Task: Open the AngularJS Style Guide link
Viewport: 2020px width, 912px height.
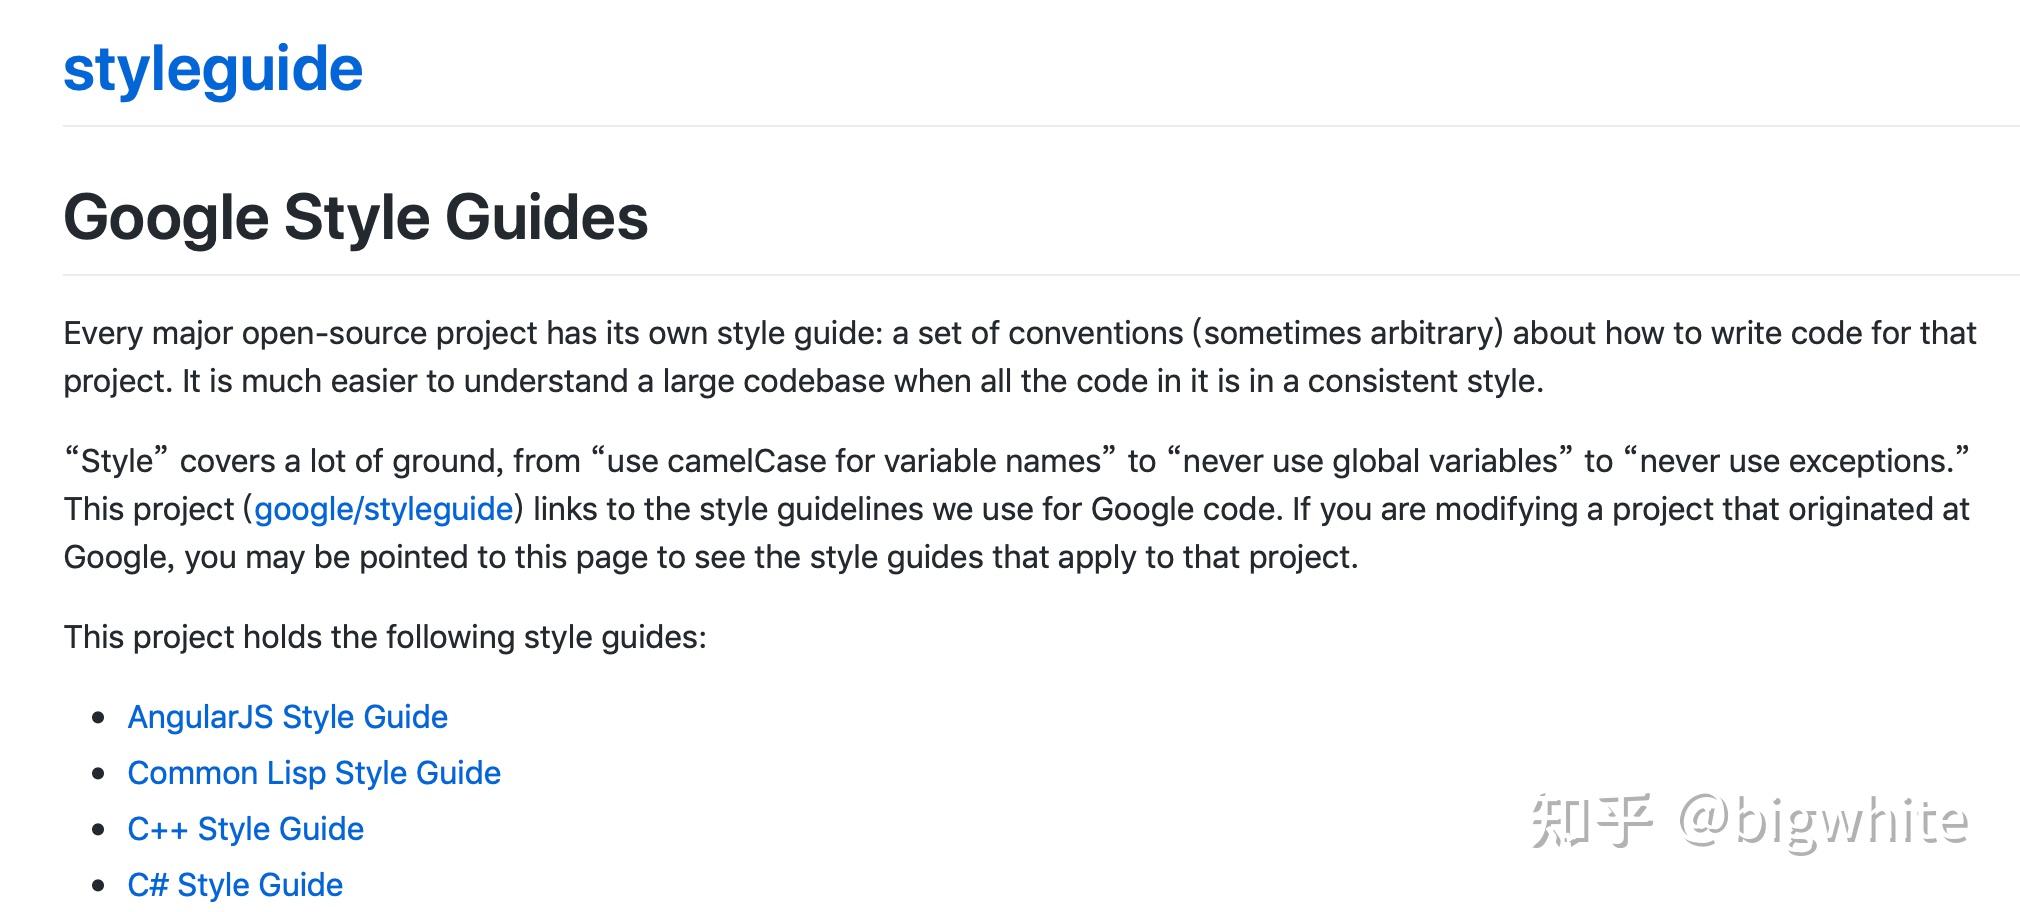Action: [287, 717]
